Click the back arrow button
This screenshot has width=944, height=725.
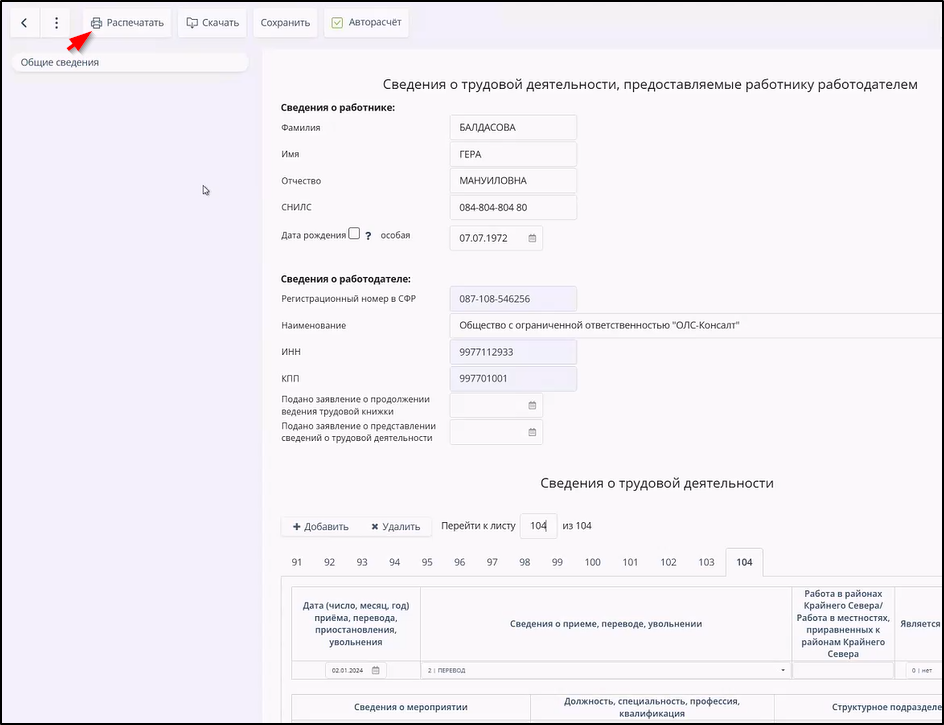[24, 23]
